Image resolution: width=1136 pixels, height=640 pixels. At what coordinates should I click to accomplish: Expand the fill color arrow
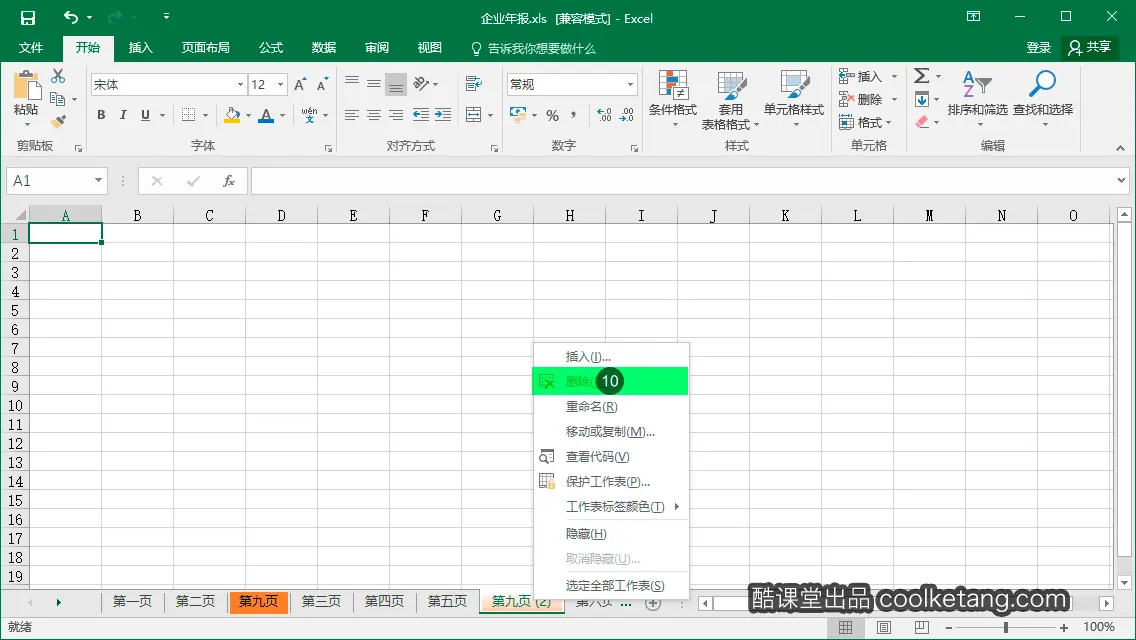(x=248, y=115)
